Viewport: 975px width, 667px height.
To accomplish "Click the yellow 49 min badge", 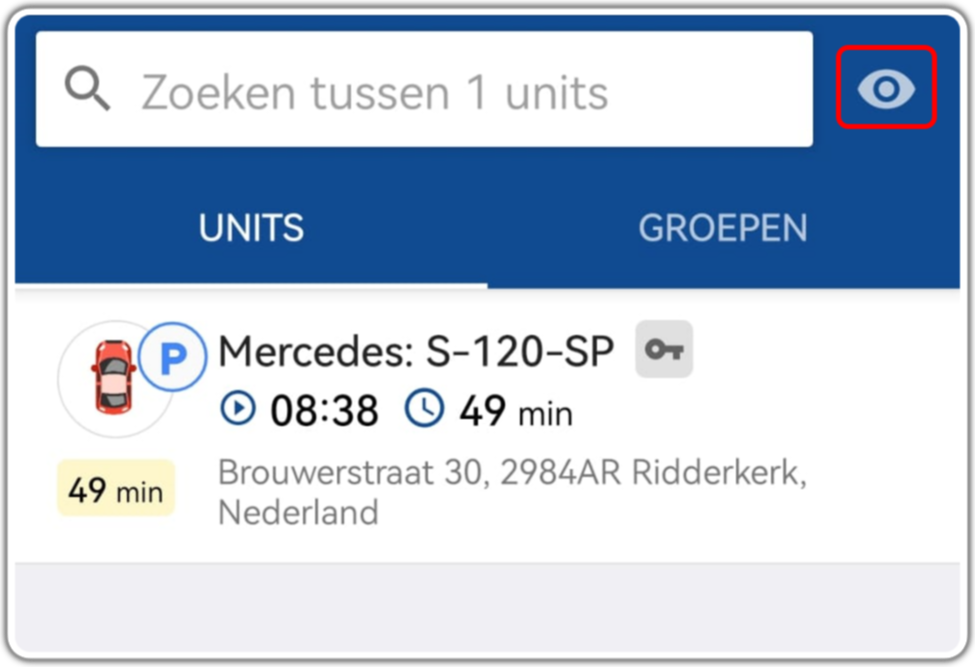I will pos(116,489).
